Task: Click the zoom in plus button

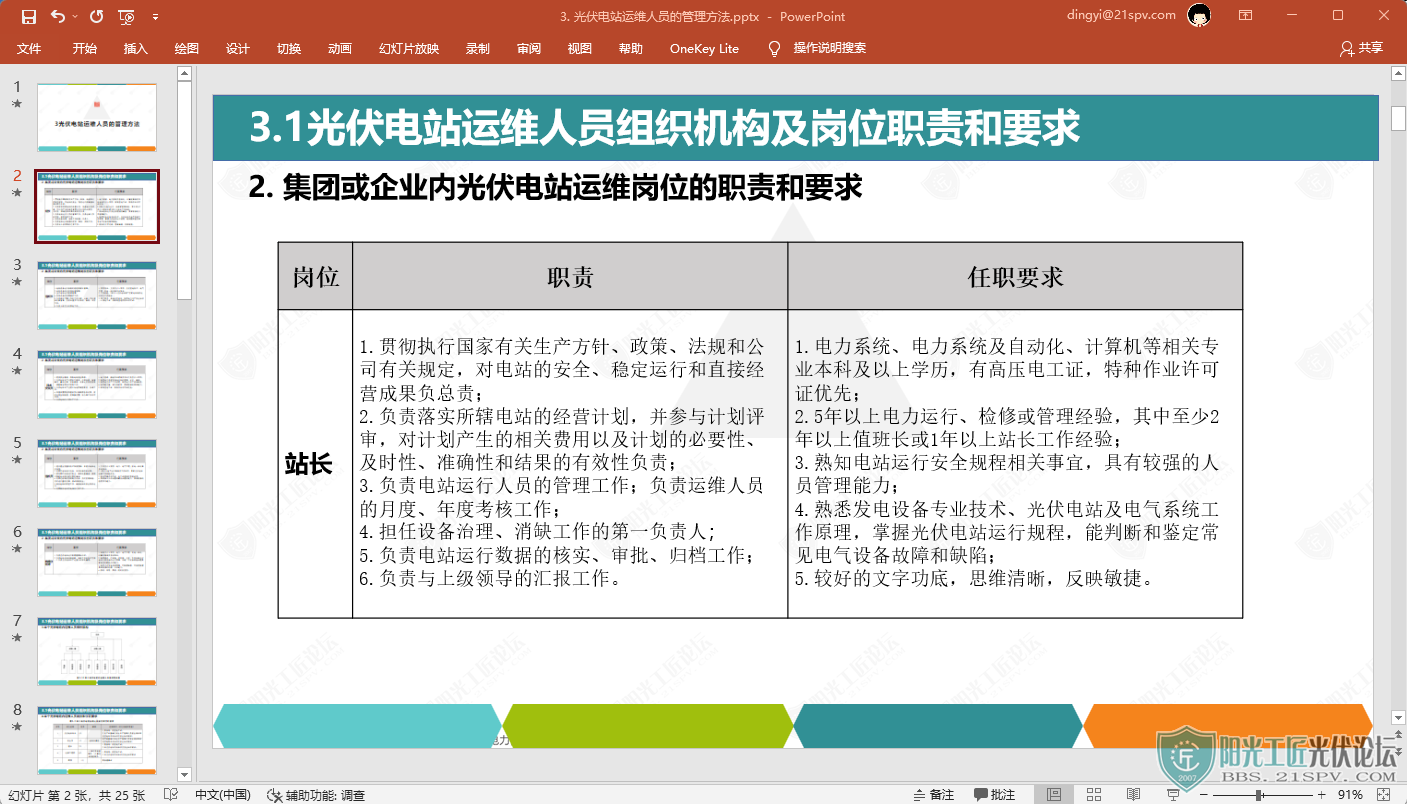Action: pyautogui.click(x=1321, y=795)
